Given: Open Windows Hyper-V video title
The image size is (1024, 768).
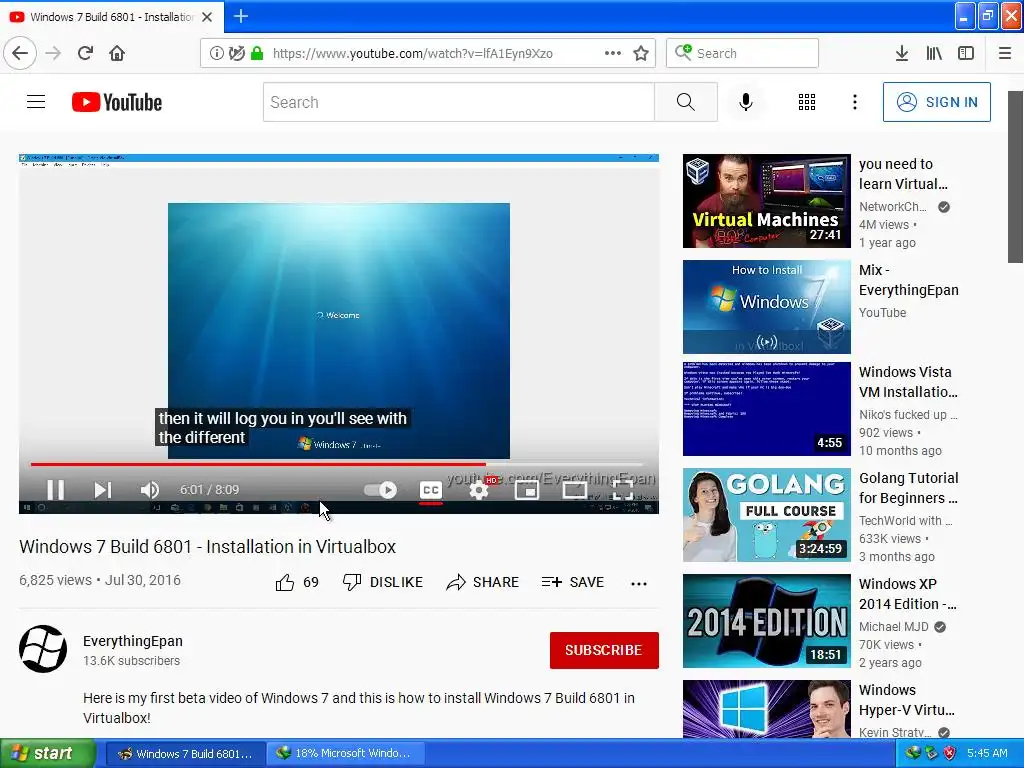Looking at the screenshot, I should tap(907, 700).
